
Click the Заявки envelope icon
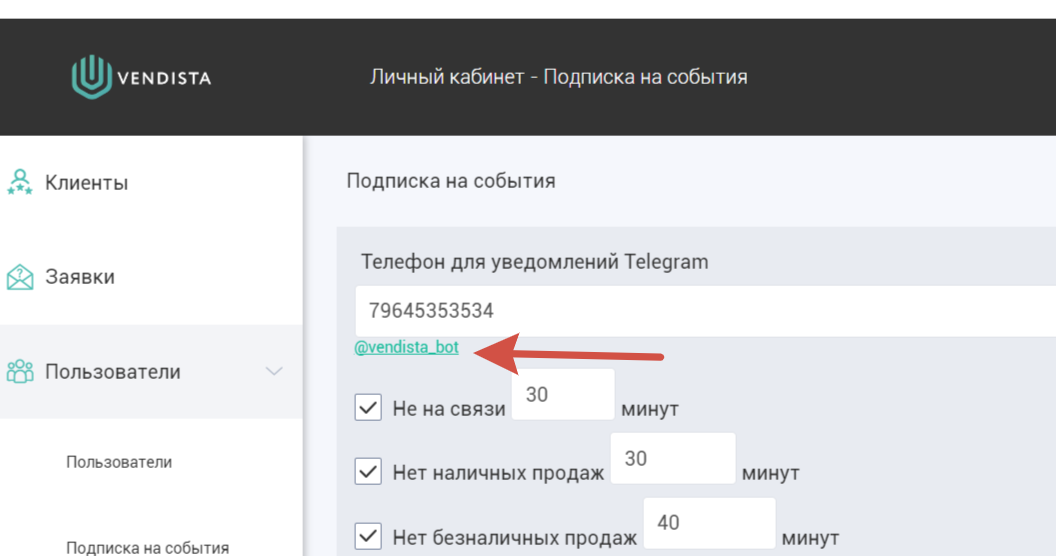(20, 277)
